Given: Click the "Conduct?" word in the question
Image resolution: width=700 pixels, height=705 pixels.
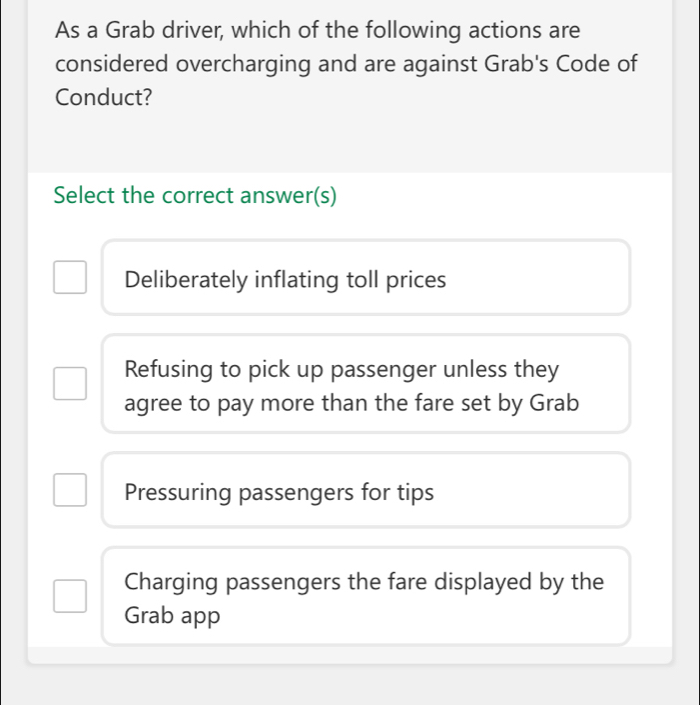Looking at the screenshot, I should click(x=104, y=99).
